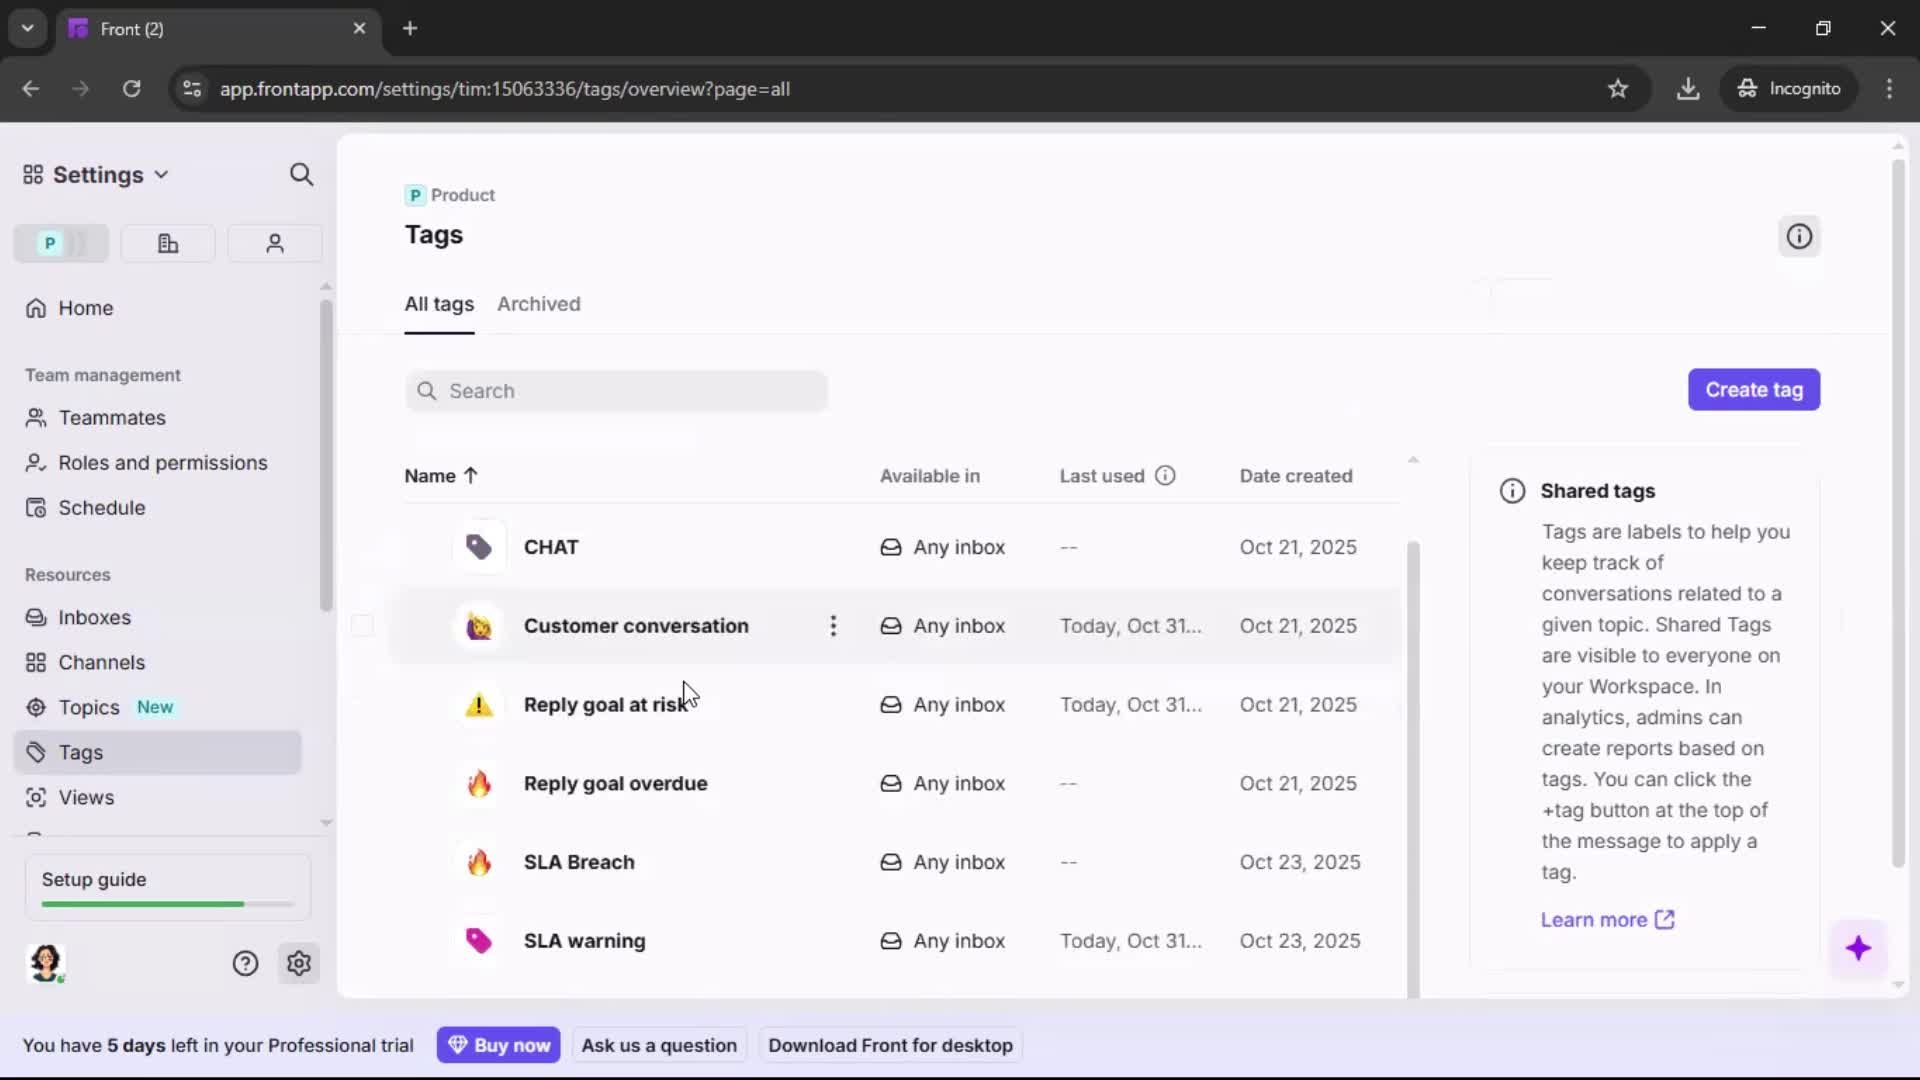Open personal settings via person icon

click(274, 243)
